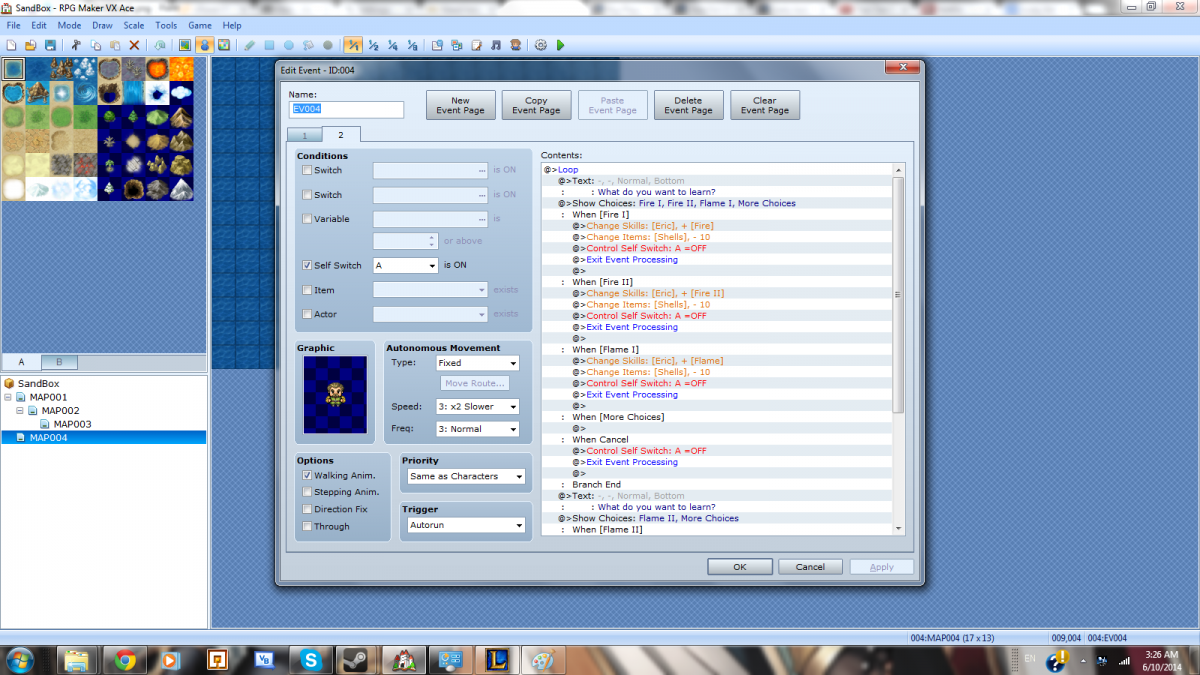Open the Freq dropdown showing Normal

point(478,429)
